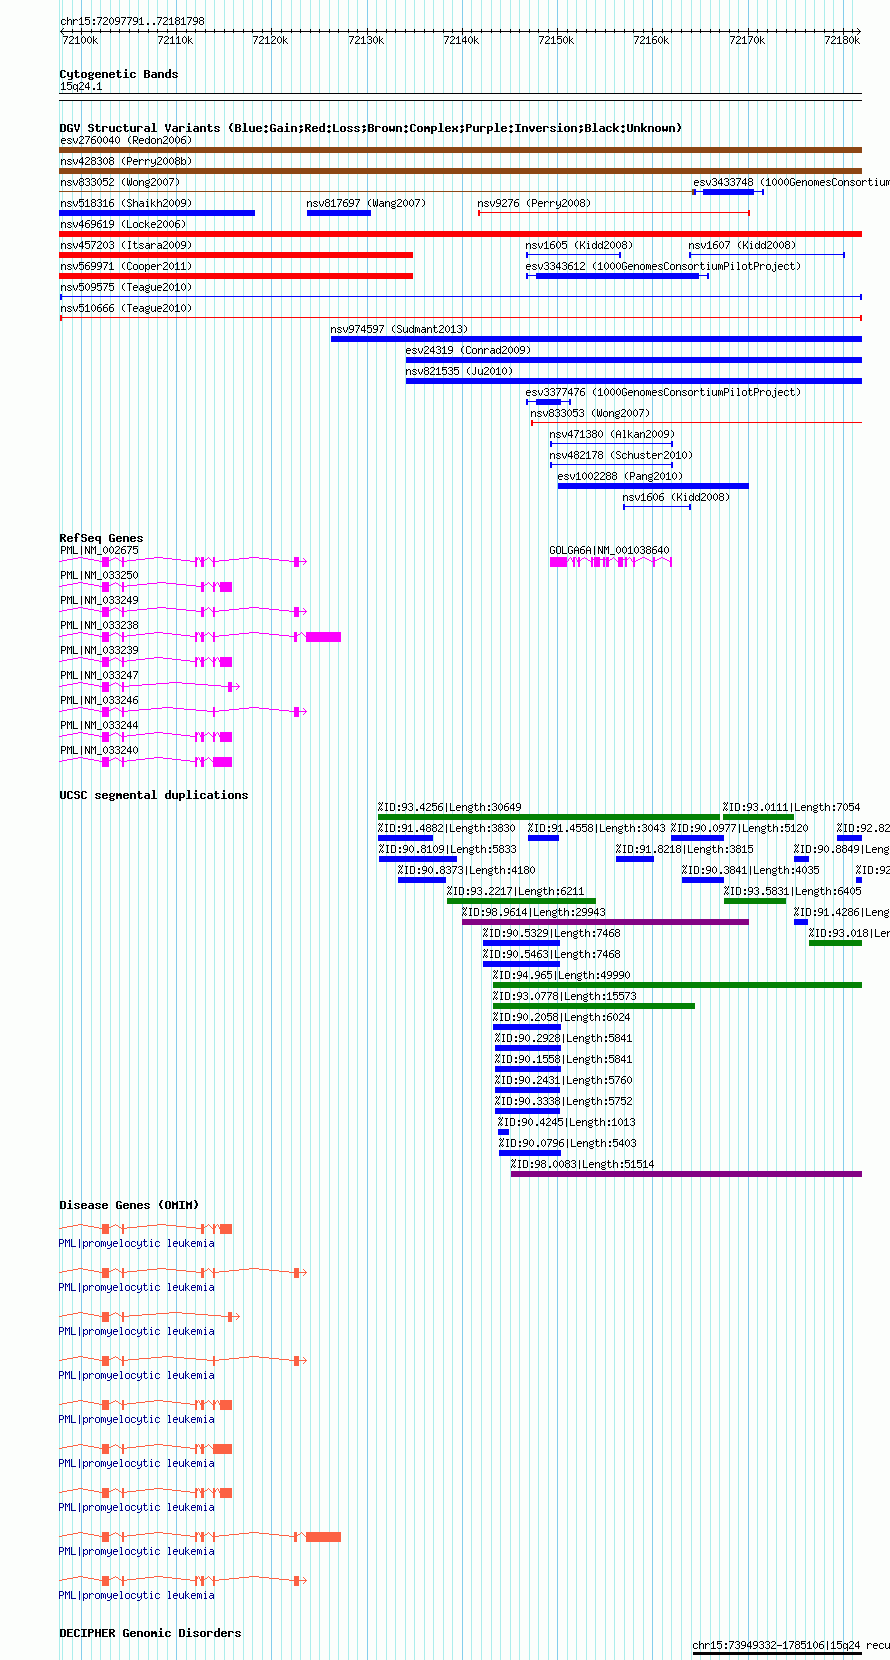
Task: Click the %ID:98.9614|Length:29943 duplication label
Action: pos(534,912)
